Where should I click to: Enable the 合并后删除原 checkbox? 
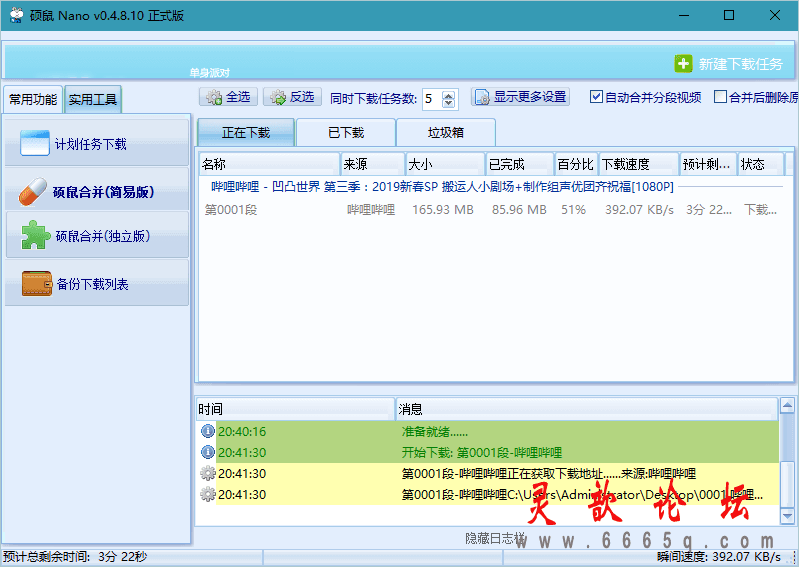720,97
